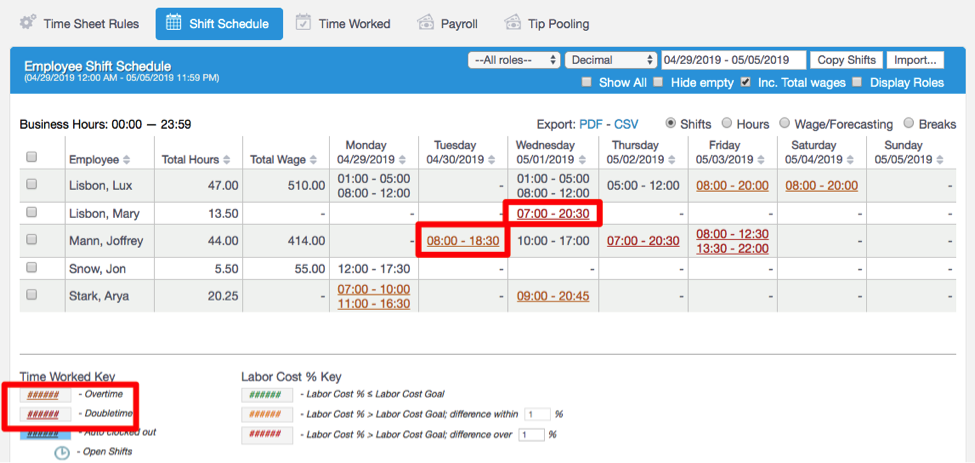Viewport: 975px width, 463px height.
Task: Click the Time Worked checkmark icon
Action: tap(303, 23)
